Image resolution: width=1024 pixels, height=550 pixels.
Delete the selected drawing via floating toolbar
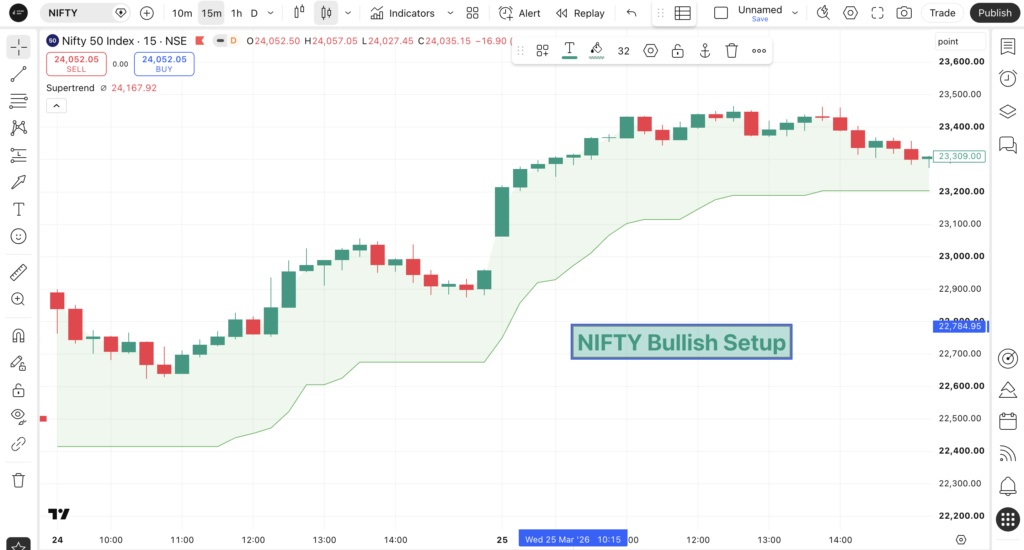tap(731, 51)
